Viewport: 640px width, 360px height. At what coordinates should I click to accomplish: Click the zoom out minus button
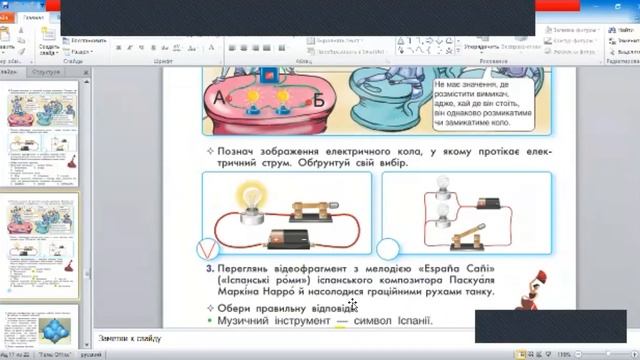tap(578, 355)
